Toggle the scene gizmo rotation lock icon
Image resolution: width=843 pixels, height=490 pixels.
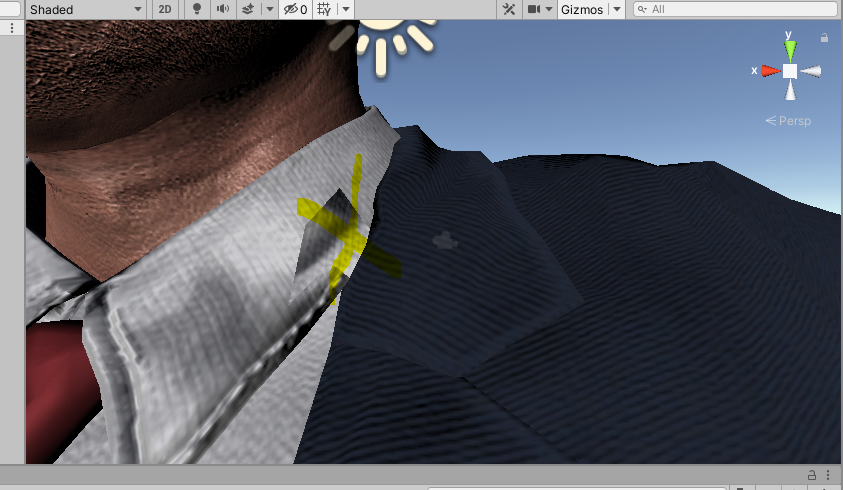pos(824,37)
